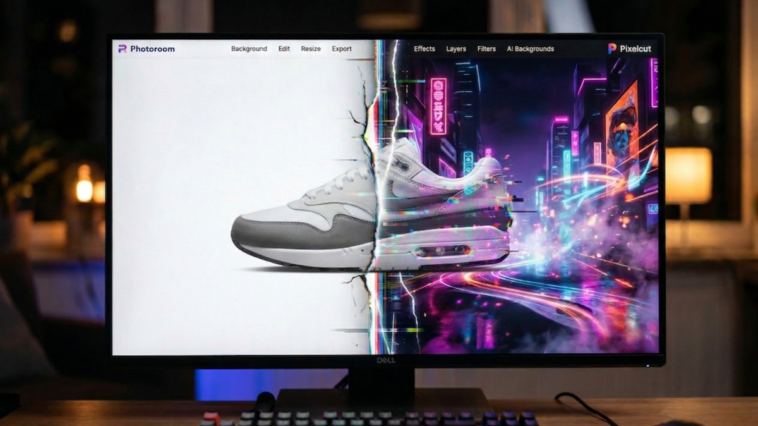Viewport: 758px width, 426px height.
Task: Select the Edit menu item
Action: (284, 48)
